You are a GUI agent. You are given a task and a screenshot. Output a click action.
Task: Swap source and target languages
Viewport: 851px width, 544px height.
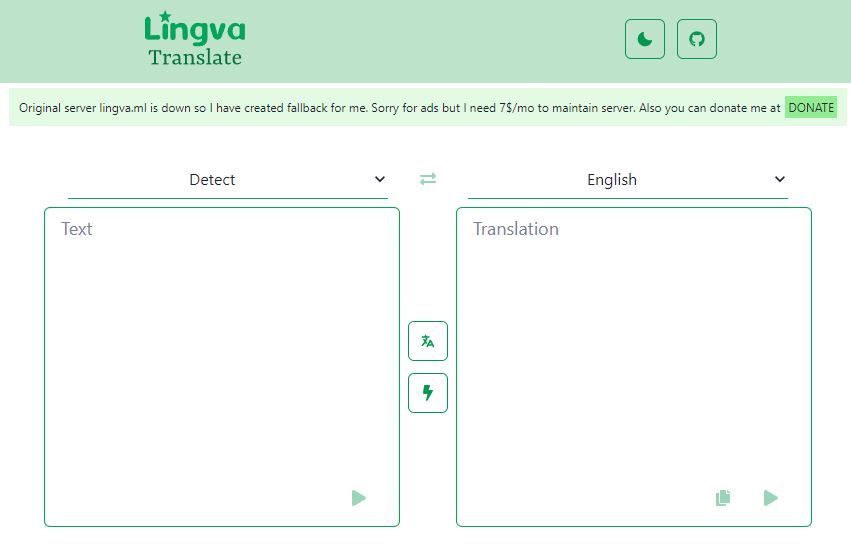click(x=428, y=179)
